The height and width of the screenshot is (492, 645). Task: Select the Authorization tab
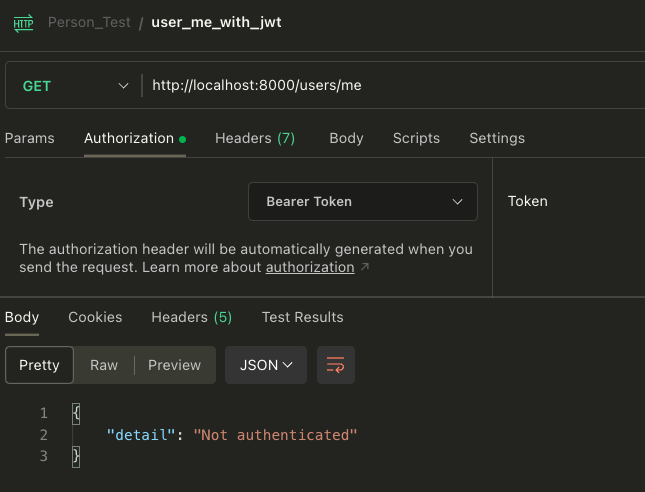pos(129,138)
